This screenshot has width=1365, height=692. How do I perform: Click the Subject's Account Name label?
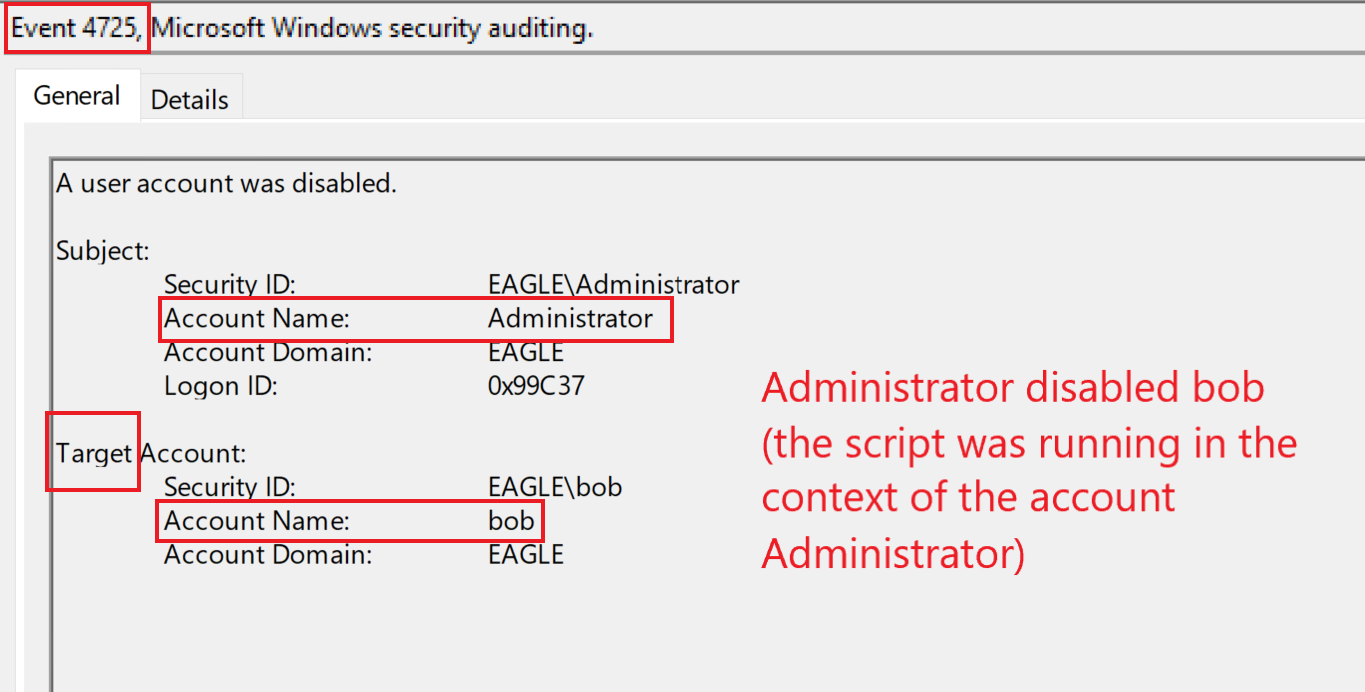point(256,319)
